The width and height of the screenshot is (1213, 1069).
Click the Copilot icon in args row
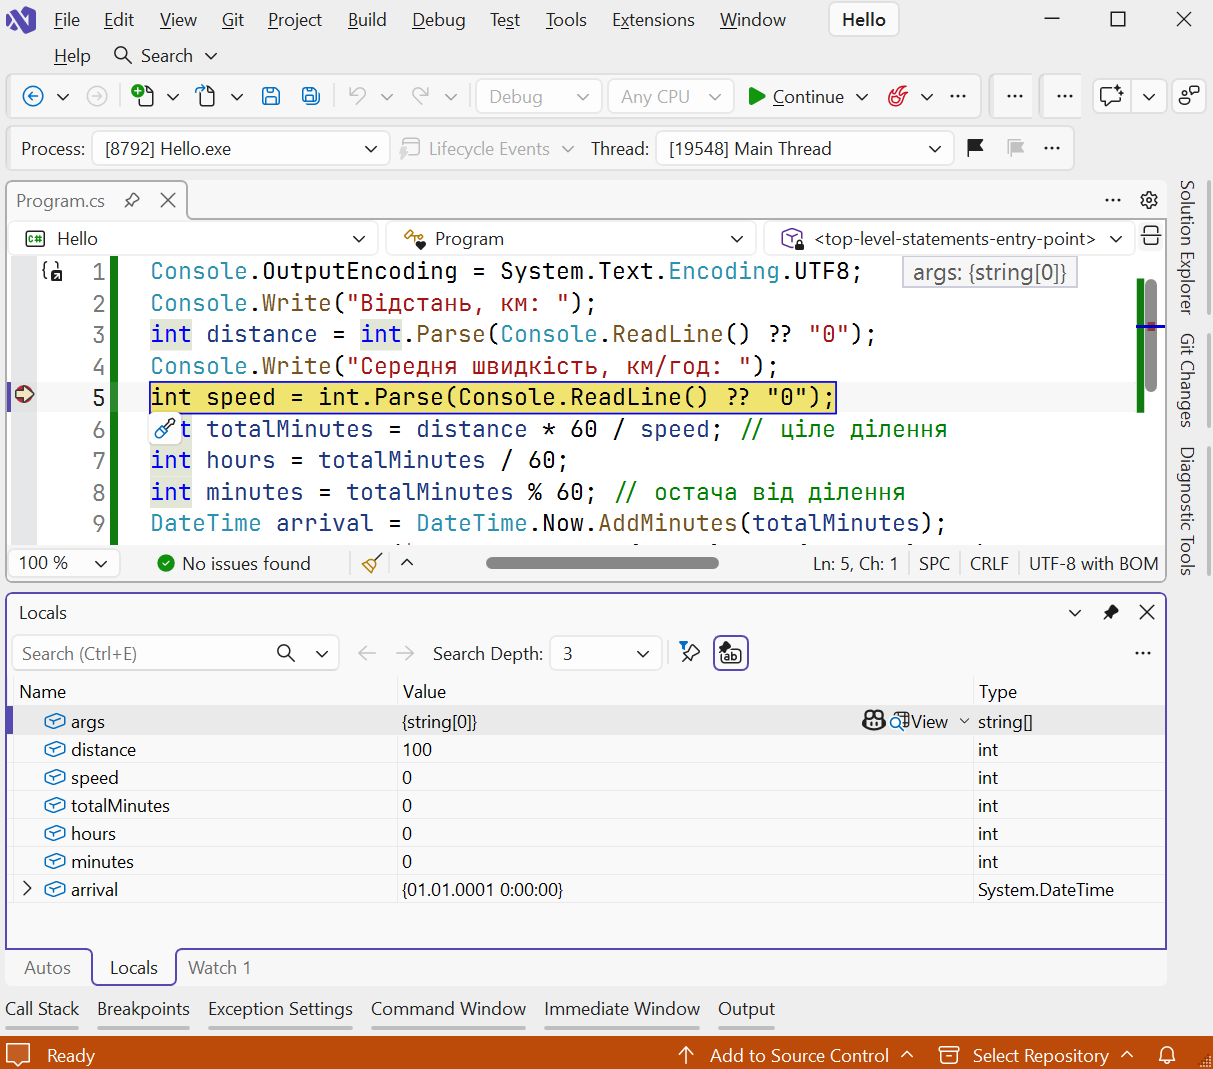(873, 721)
